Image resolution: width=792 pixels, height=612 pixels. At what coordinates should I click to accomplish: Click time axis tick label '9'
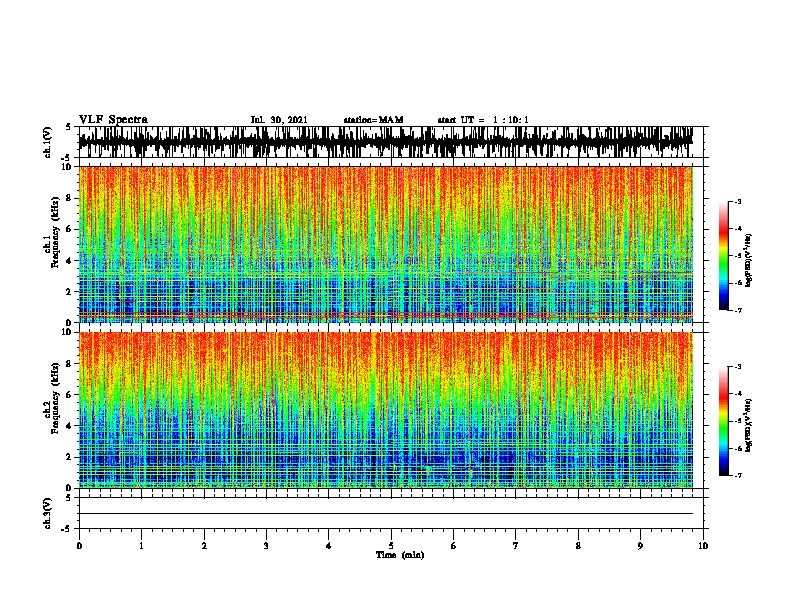[640, 546]
